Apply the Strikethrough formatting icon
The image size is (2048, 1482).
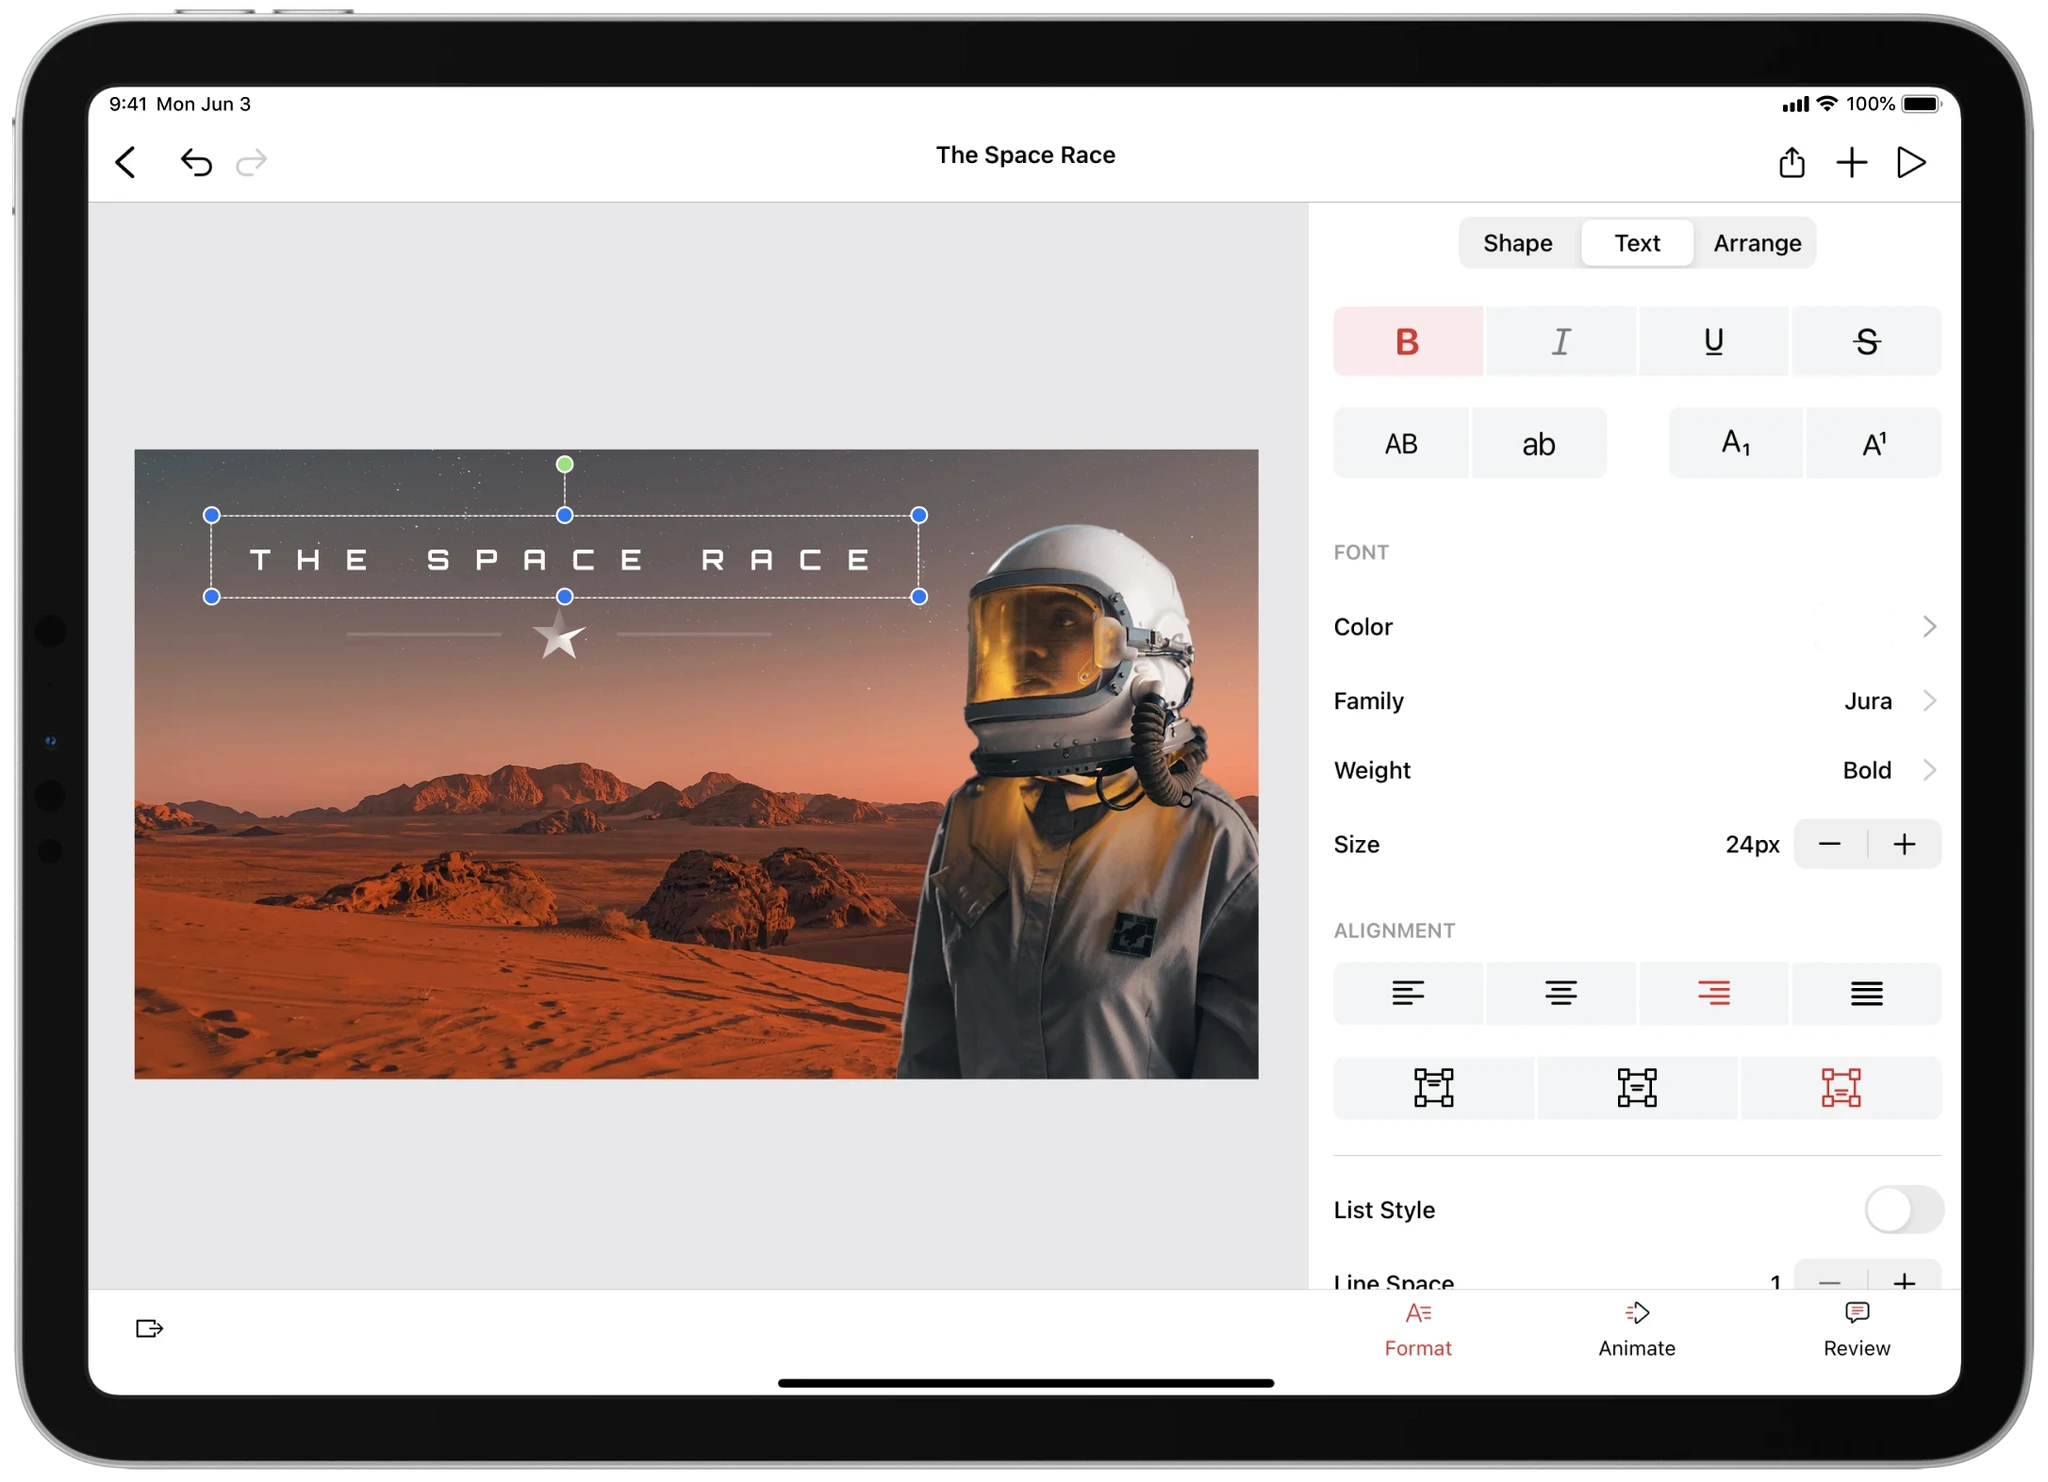click(1866, 342)
